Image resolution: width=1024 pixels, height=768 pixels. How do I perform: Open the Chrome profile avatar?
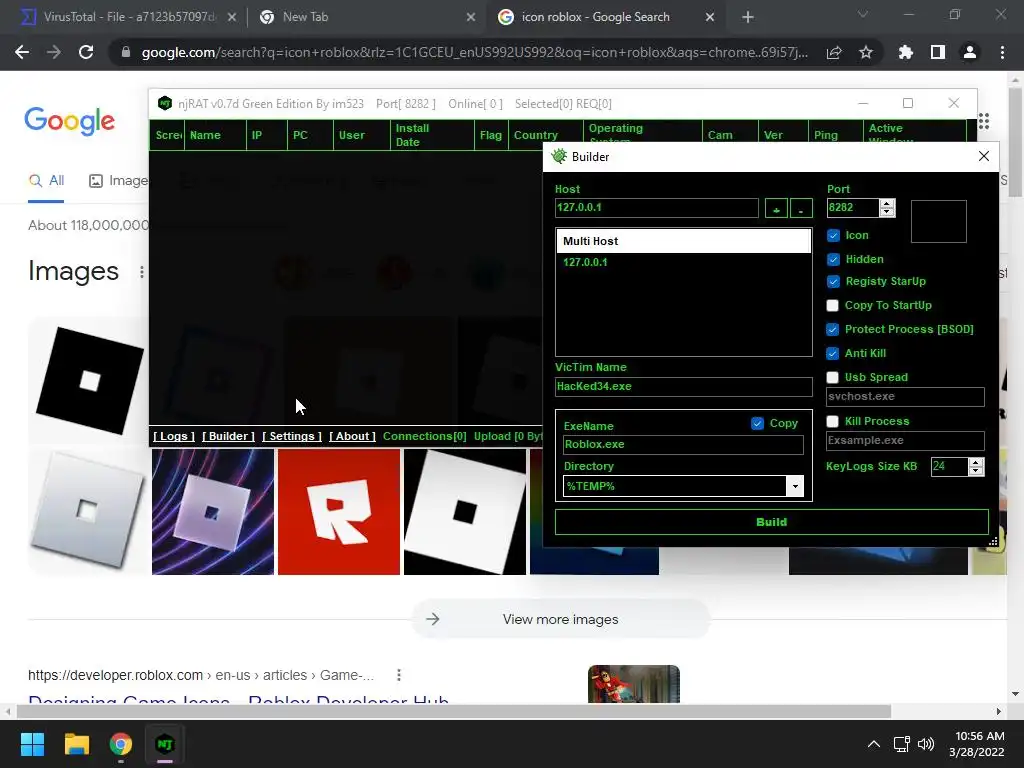[970, 52]
